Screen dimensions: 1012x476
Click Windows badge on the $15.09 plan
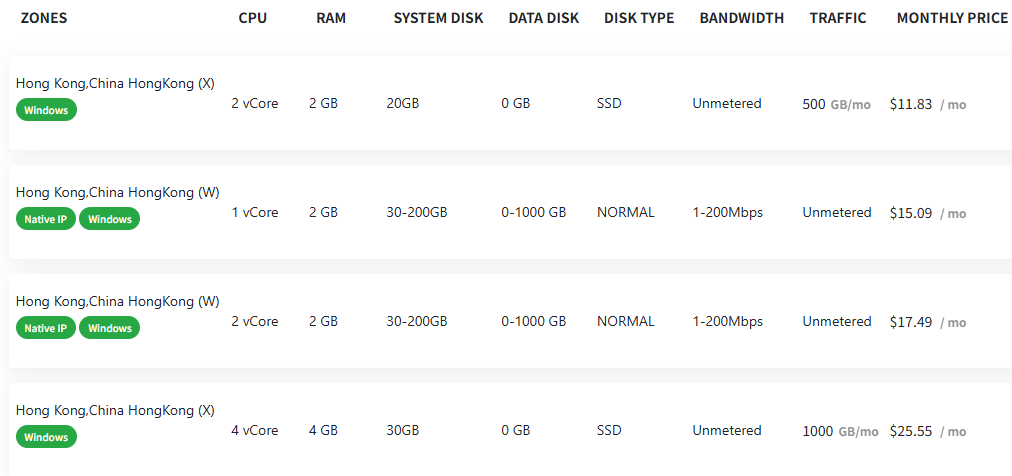(x=110, y=219)
